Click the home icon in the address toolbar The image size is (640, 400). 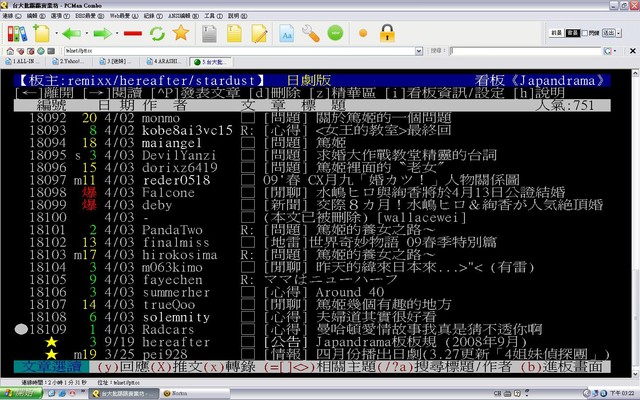[10, 51]
